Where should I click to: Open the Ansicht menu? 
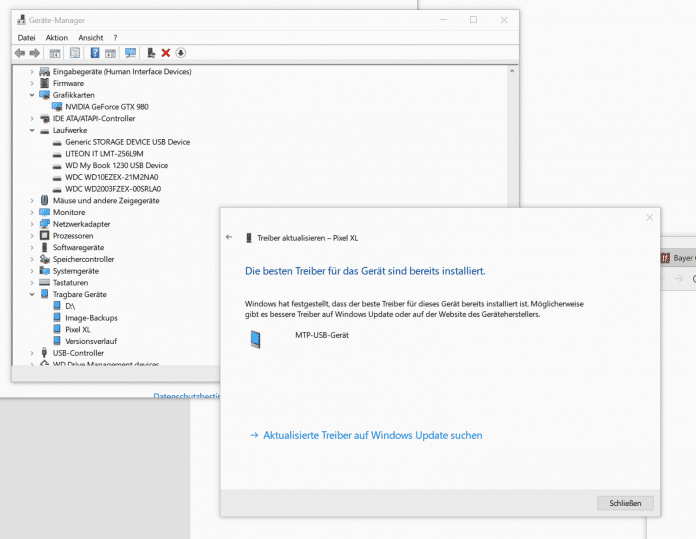click(90, 37)
